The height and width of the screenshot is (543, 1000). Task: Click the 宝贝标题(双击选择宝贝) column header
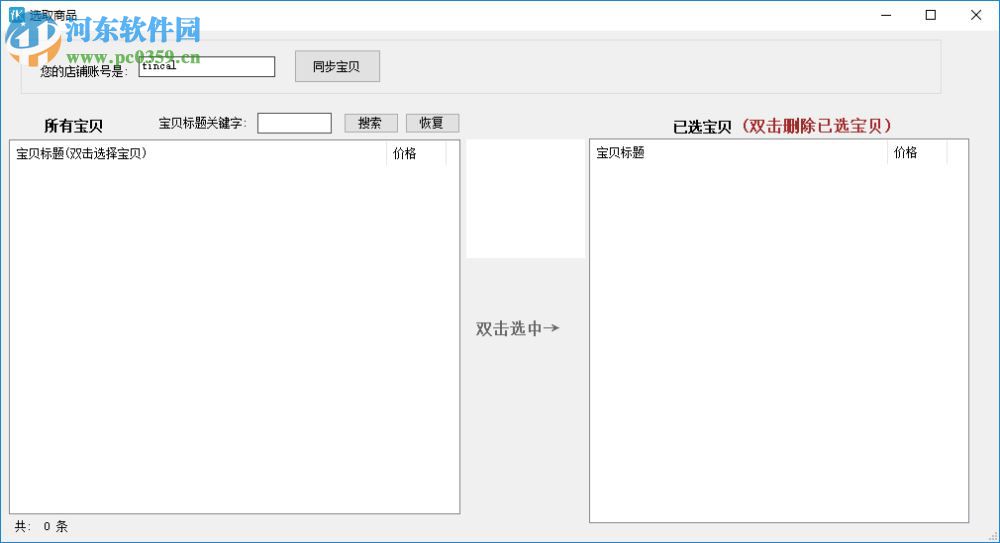point(198,154)
